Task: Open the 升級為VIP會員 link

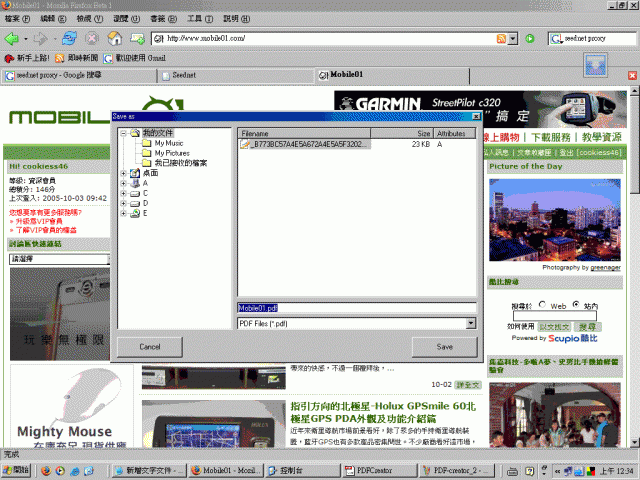Action: 39,221
